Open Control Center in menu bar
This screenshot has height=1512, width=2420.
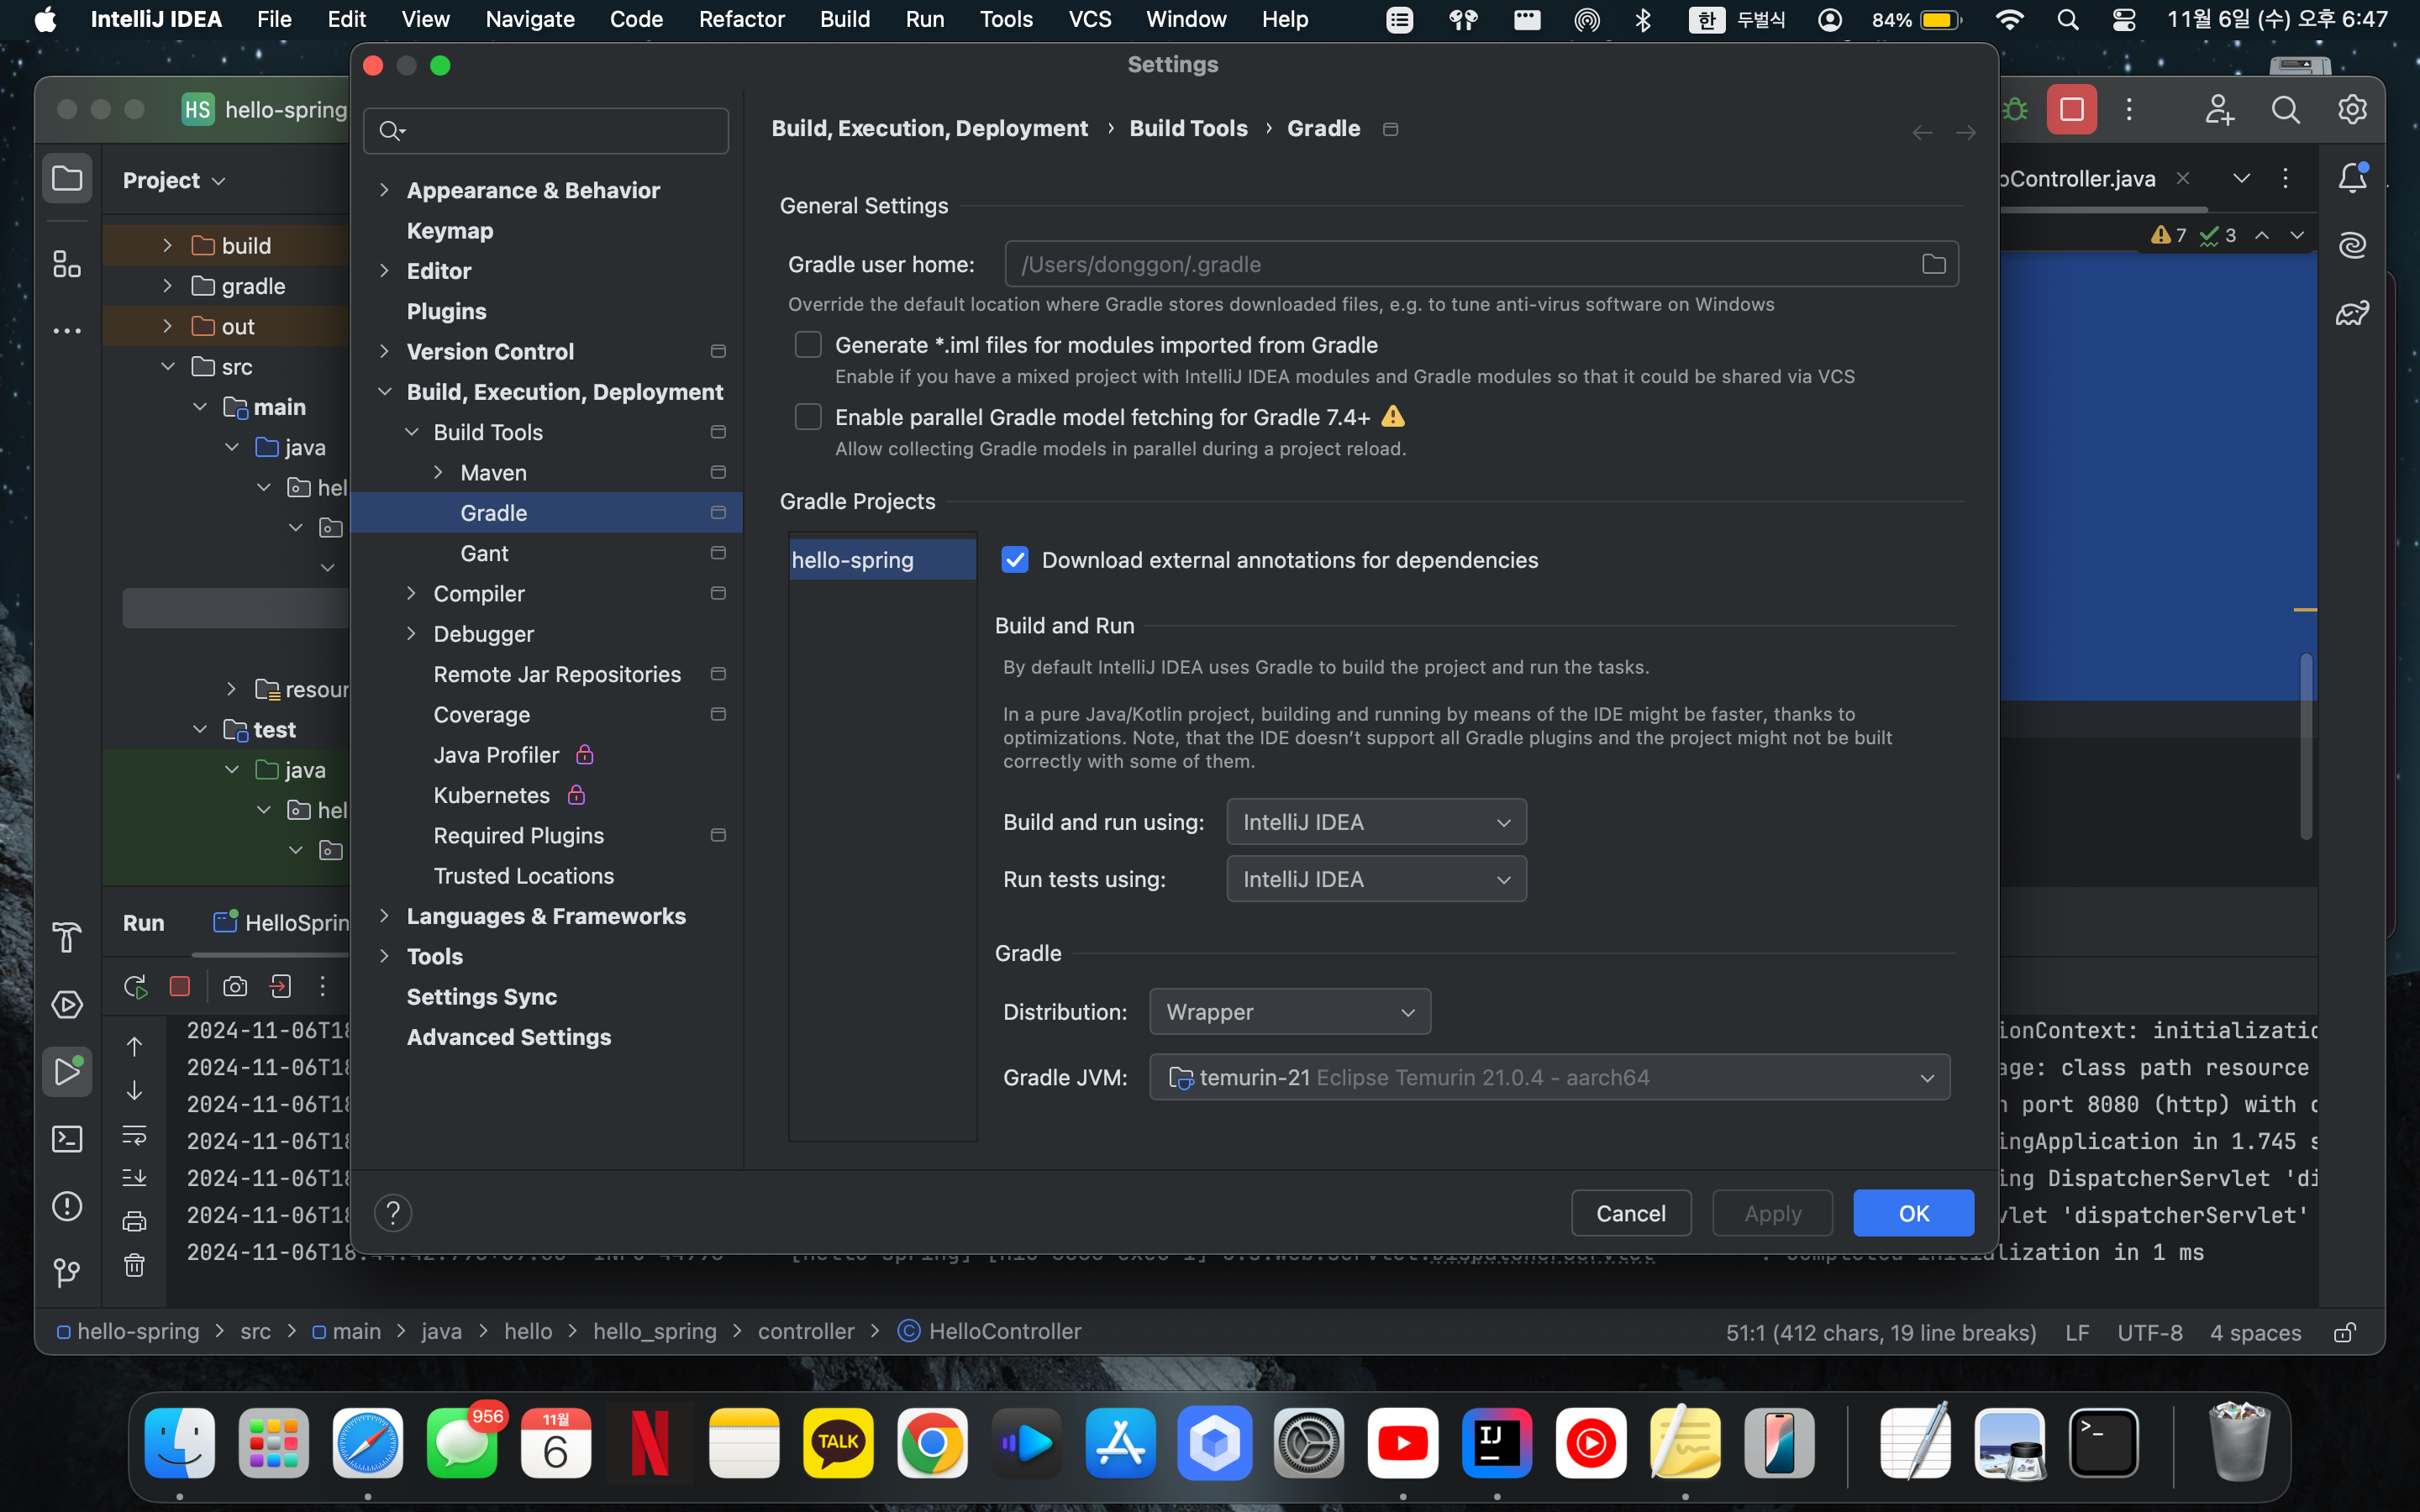click(2123, 19)
